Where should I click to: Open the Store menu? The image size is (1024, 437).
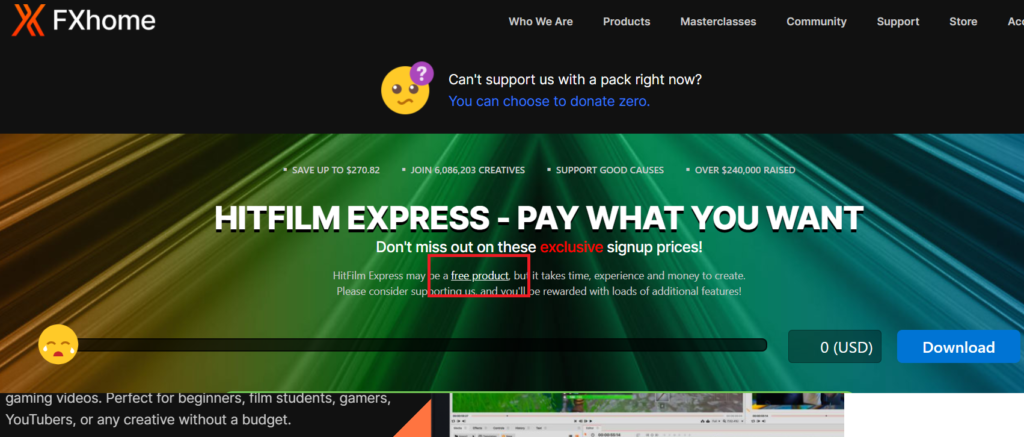point(963,22)
